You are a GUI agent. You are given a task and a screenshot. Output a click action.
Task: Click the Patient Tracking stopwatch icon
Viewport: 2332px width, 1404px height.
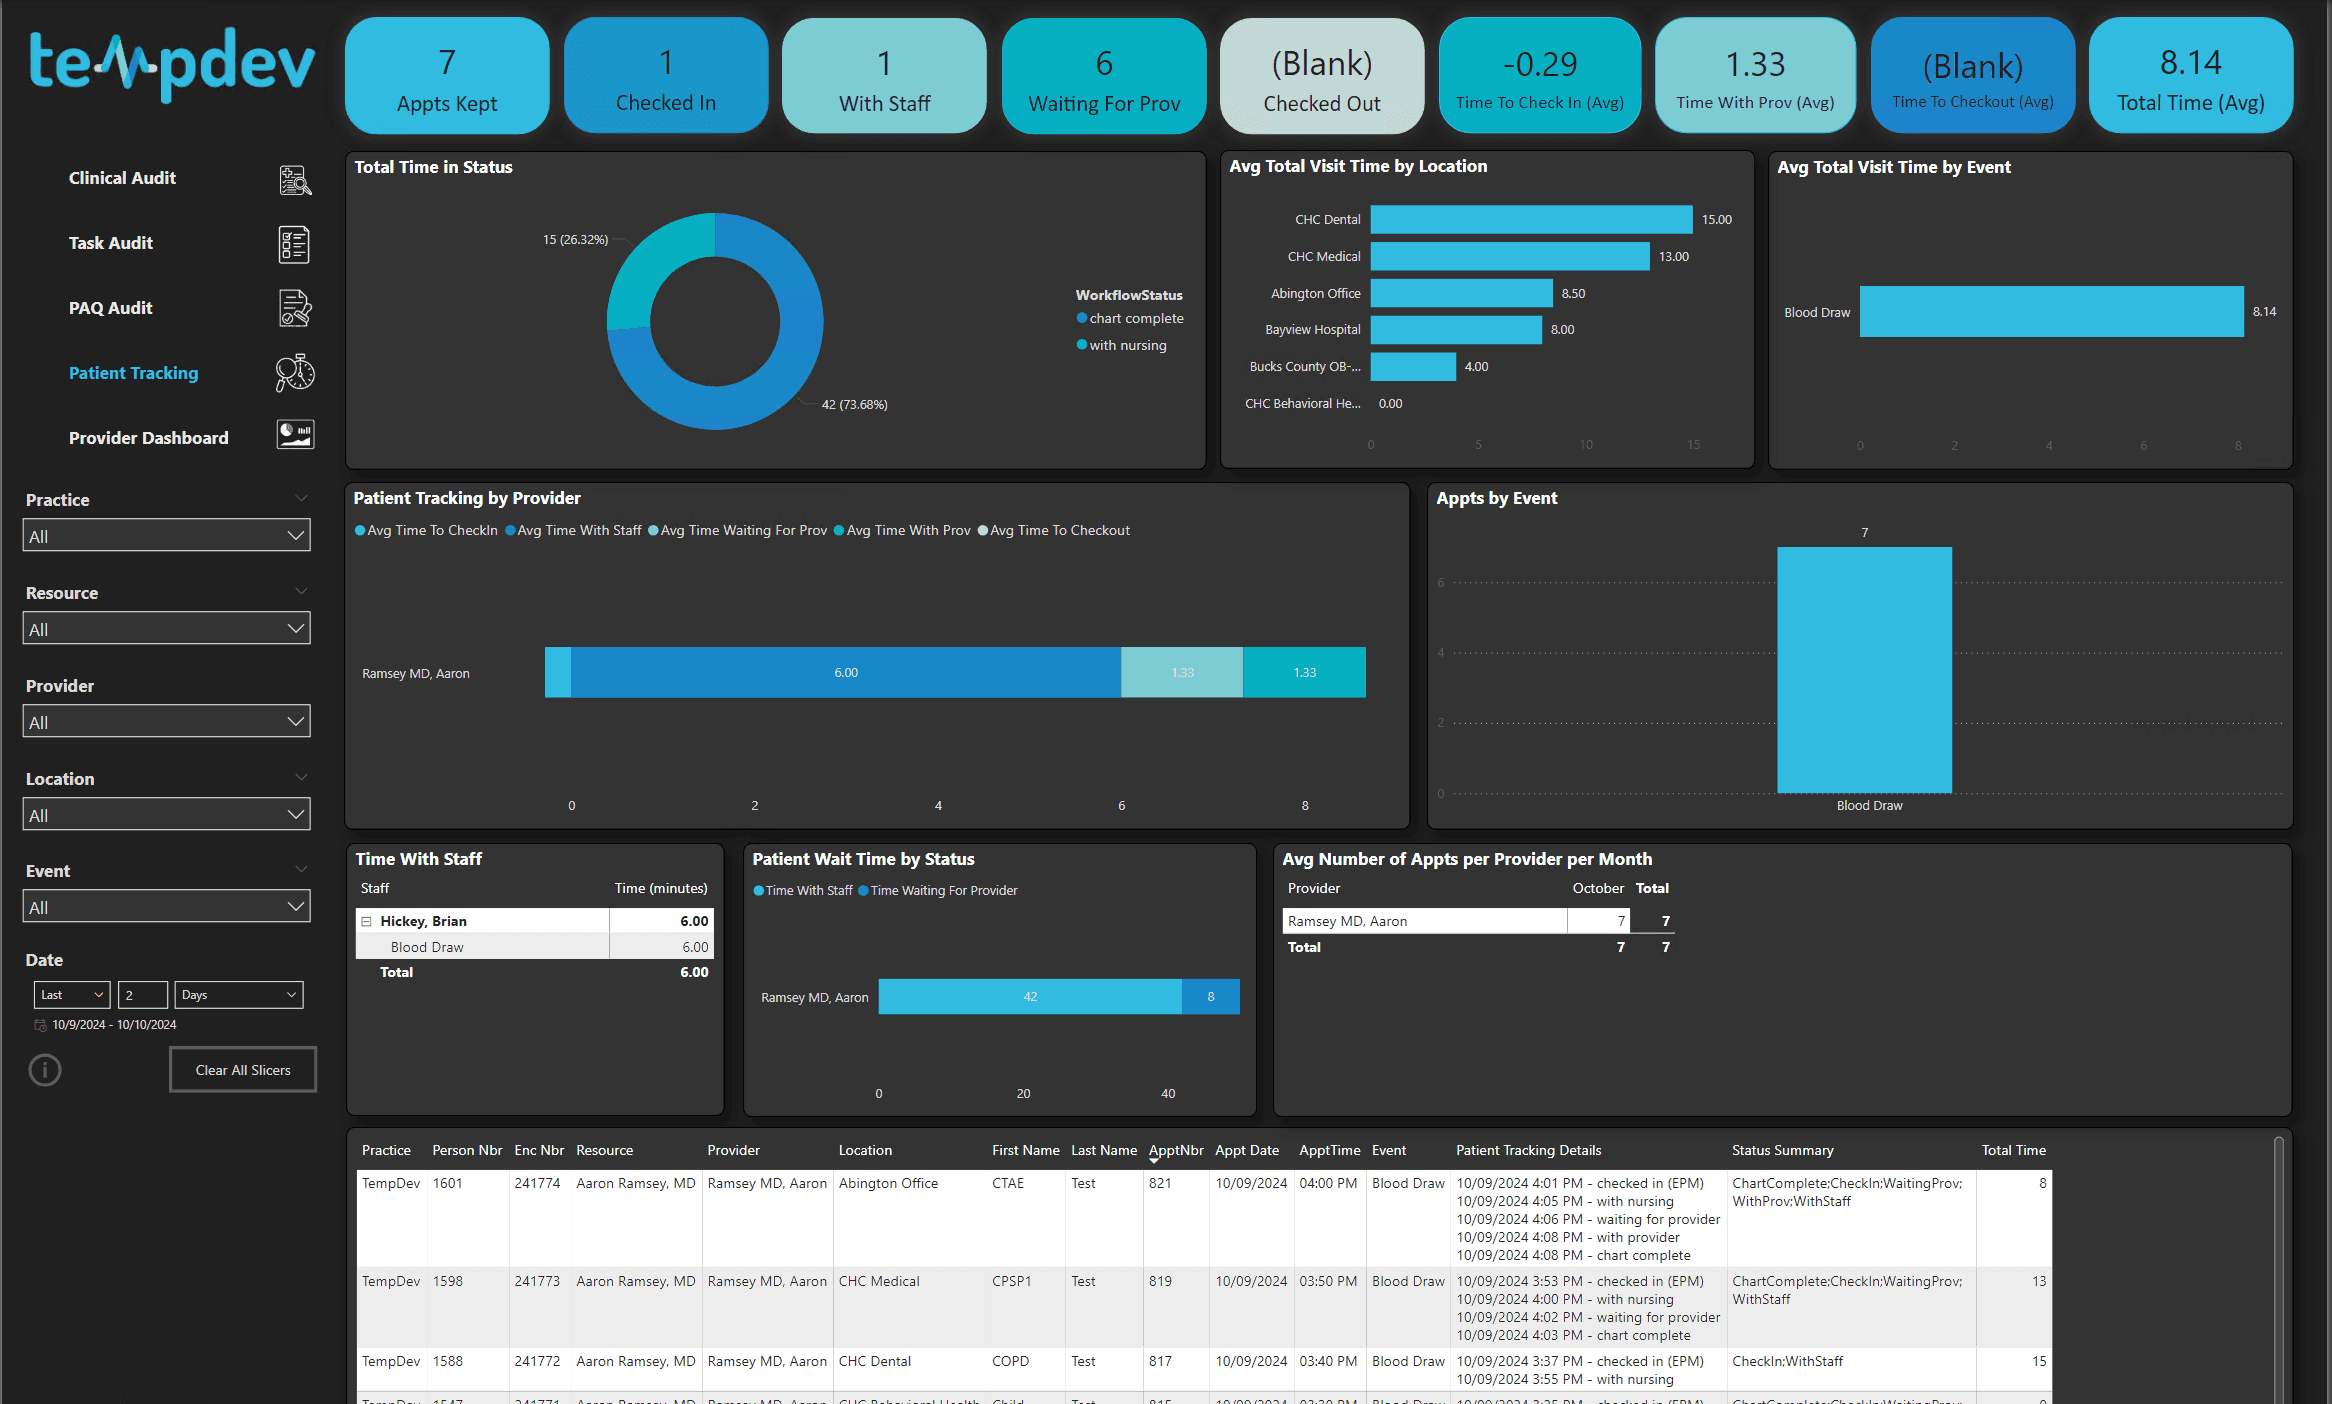point(295,373)
